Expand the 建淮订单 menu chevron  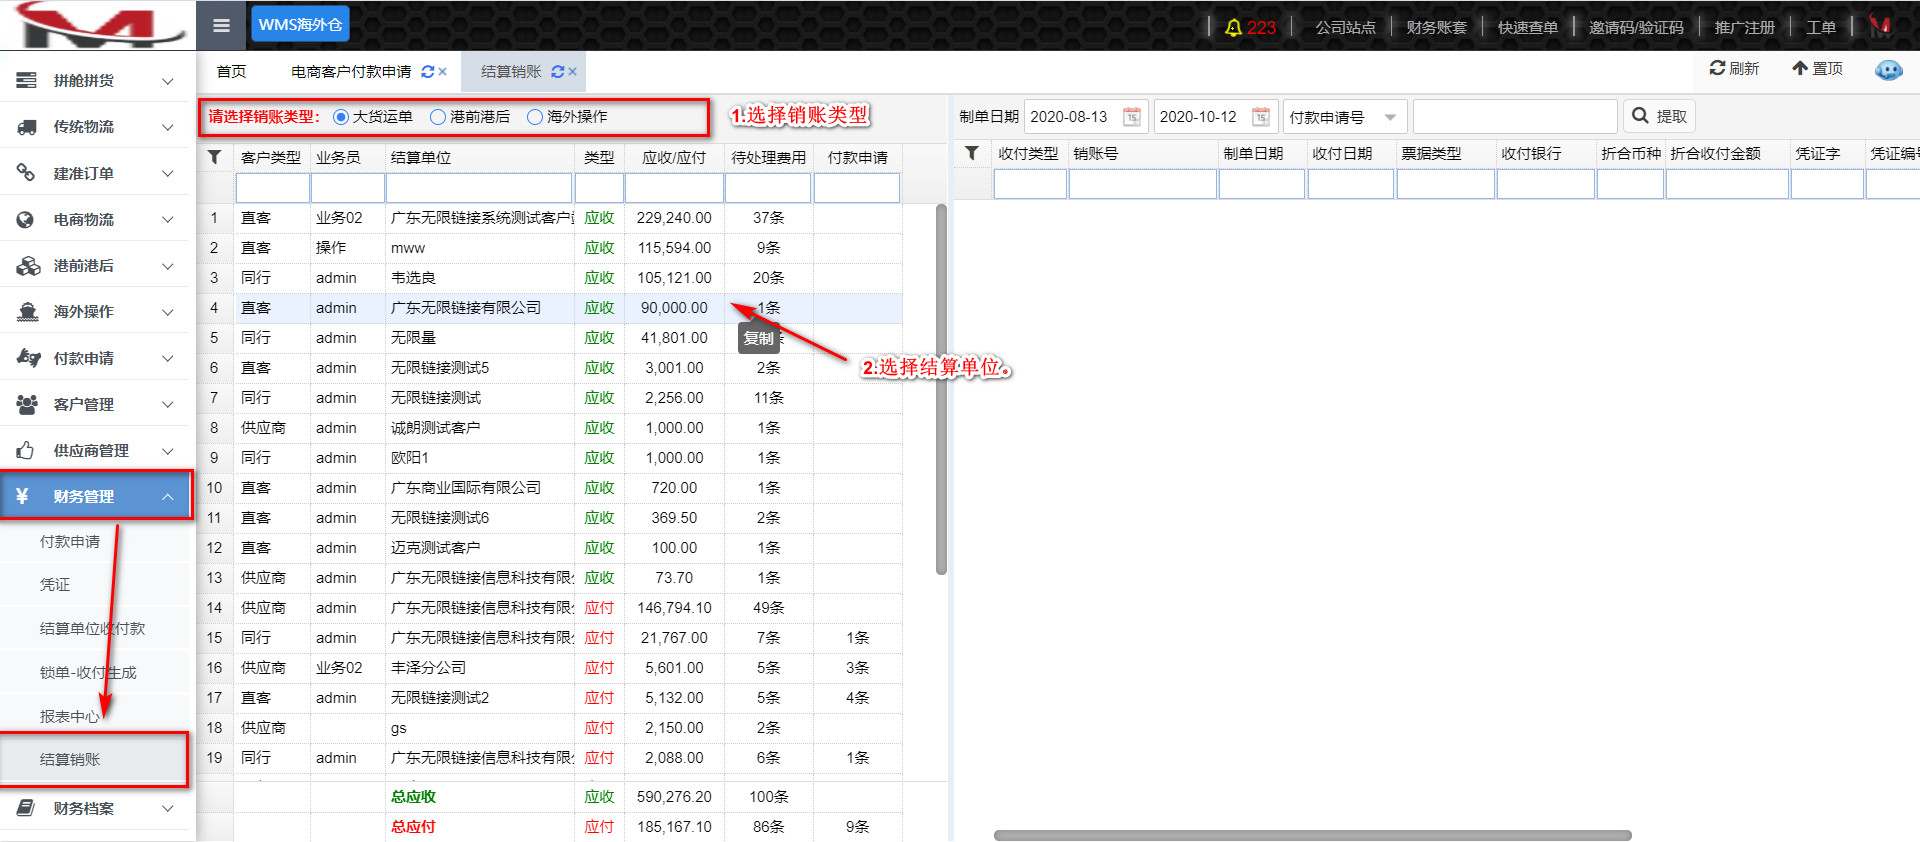[x=168, y=174]
